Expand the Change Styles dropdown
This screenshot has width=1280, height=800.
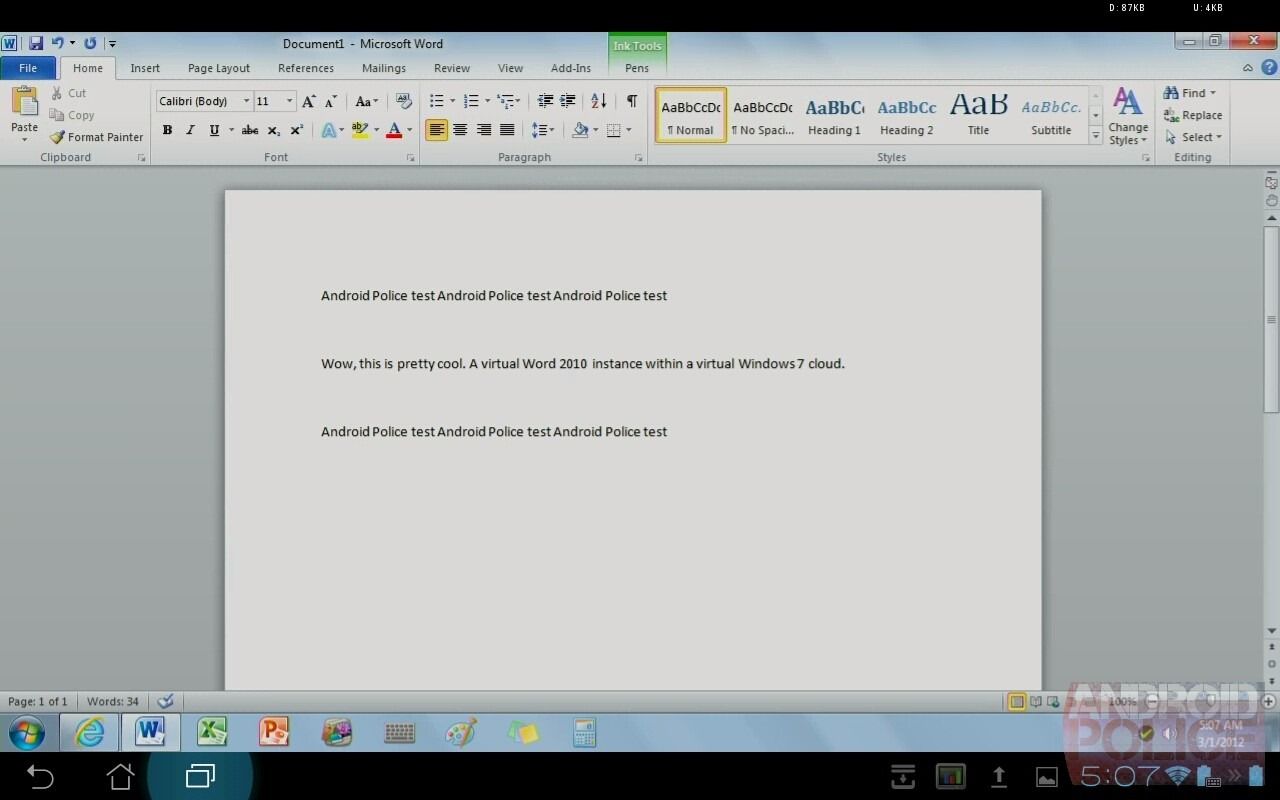[x=1128, y=115]
